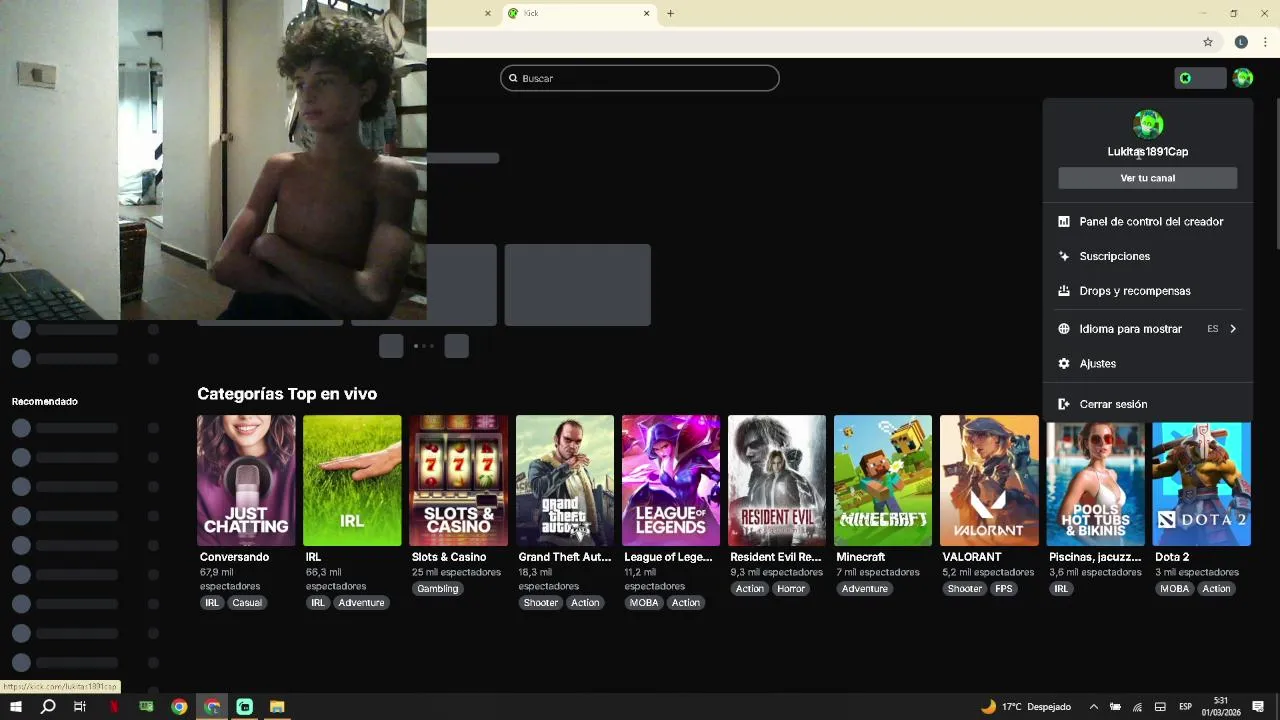This screenshot has height=720, width=1280.
Task: Open Chrome's three-dot menu
Action: (x=1265, y=42)
